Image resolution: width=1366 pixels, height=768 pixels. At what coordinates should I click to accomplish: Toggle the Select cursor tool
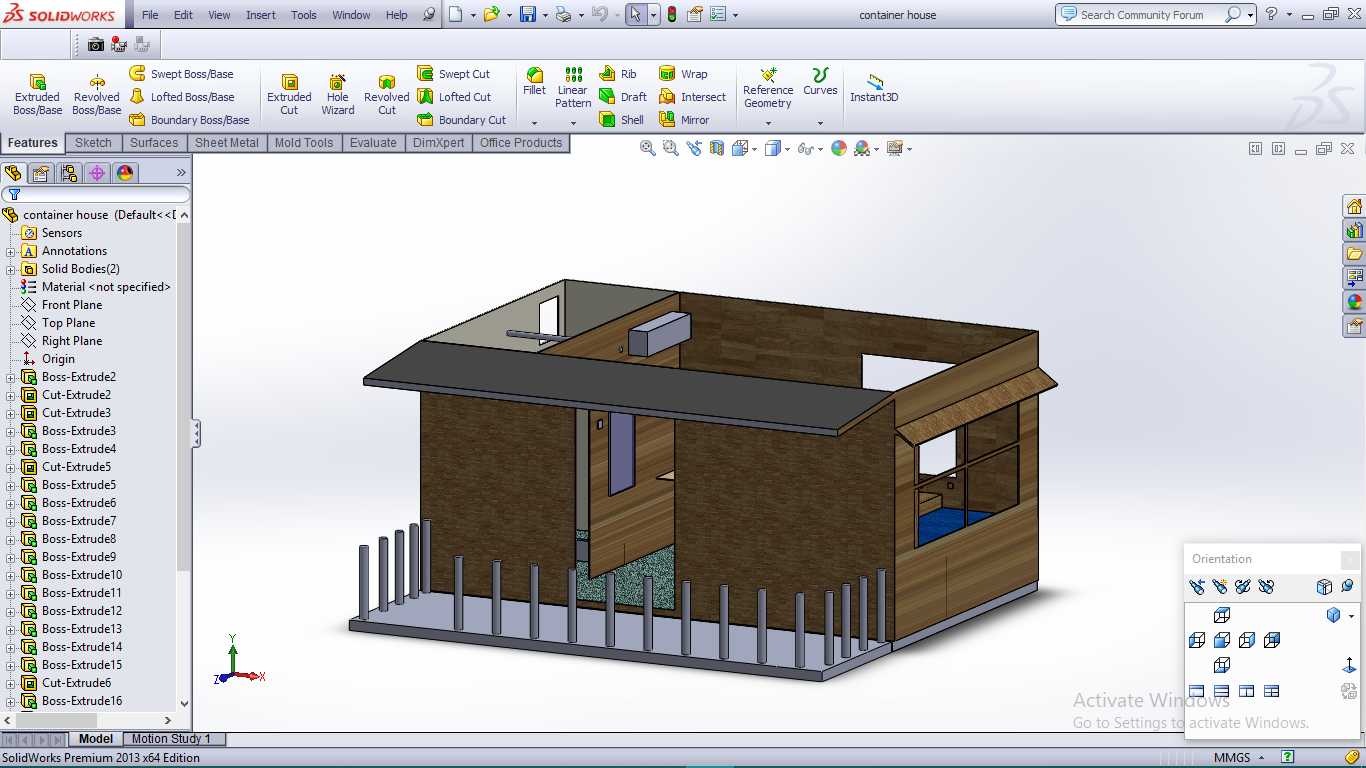(636, 15)
